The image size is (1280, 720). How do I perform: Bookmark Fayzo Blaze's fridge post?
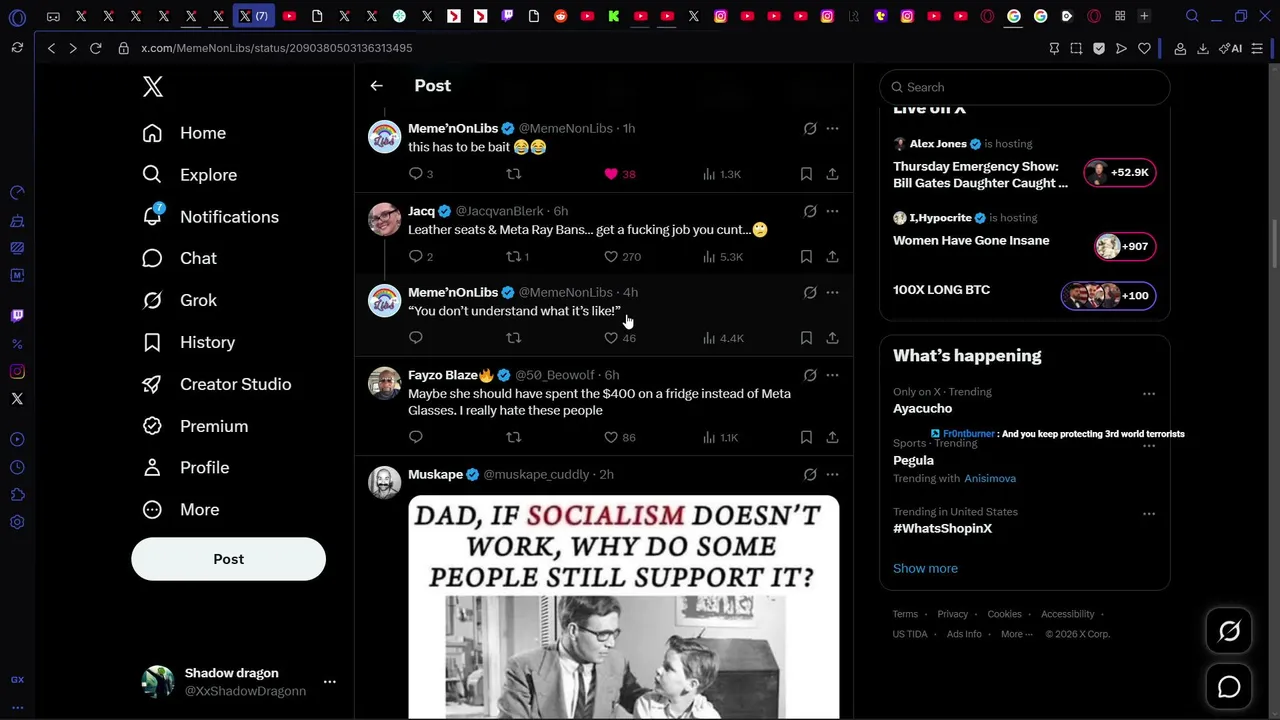click(x=806, y=437)
